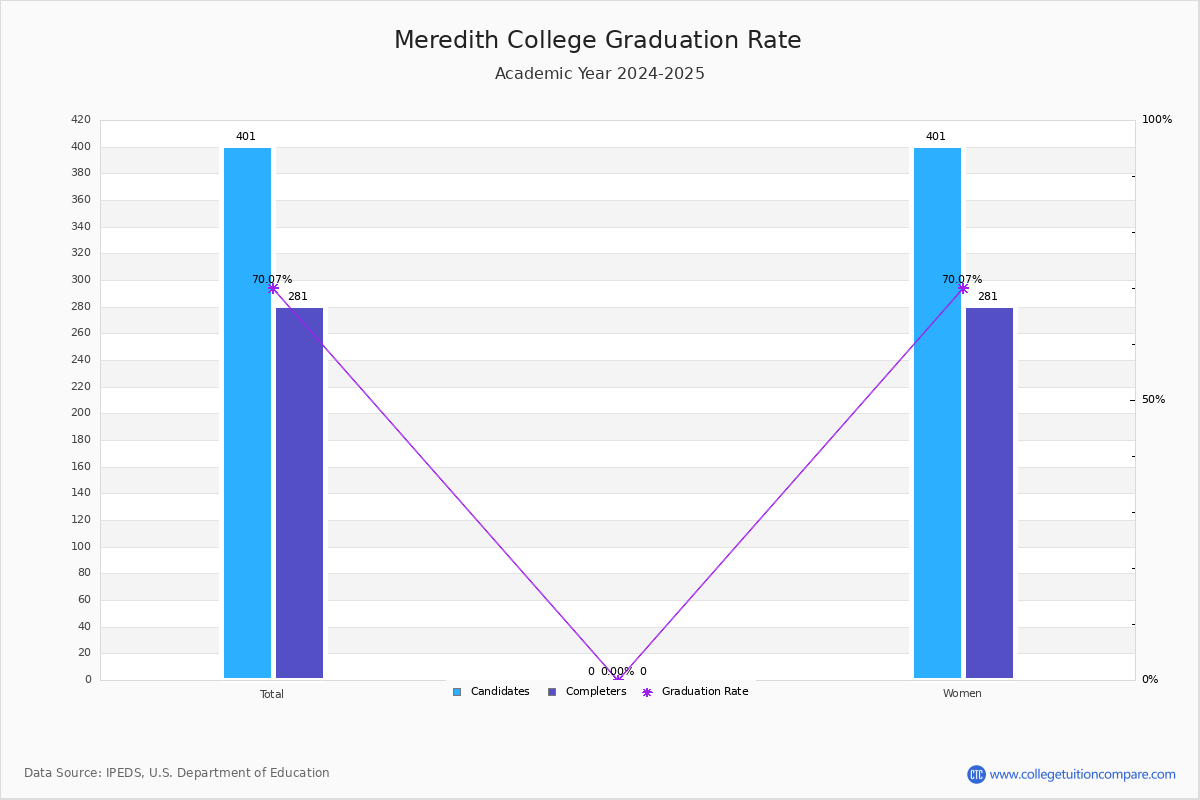The width and height of the screenshot is (1200, 800).
Task: Click the Data Source IPEDS text
Action: pyautogui.click(x=177, y=773)
